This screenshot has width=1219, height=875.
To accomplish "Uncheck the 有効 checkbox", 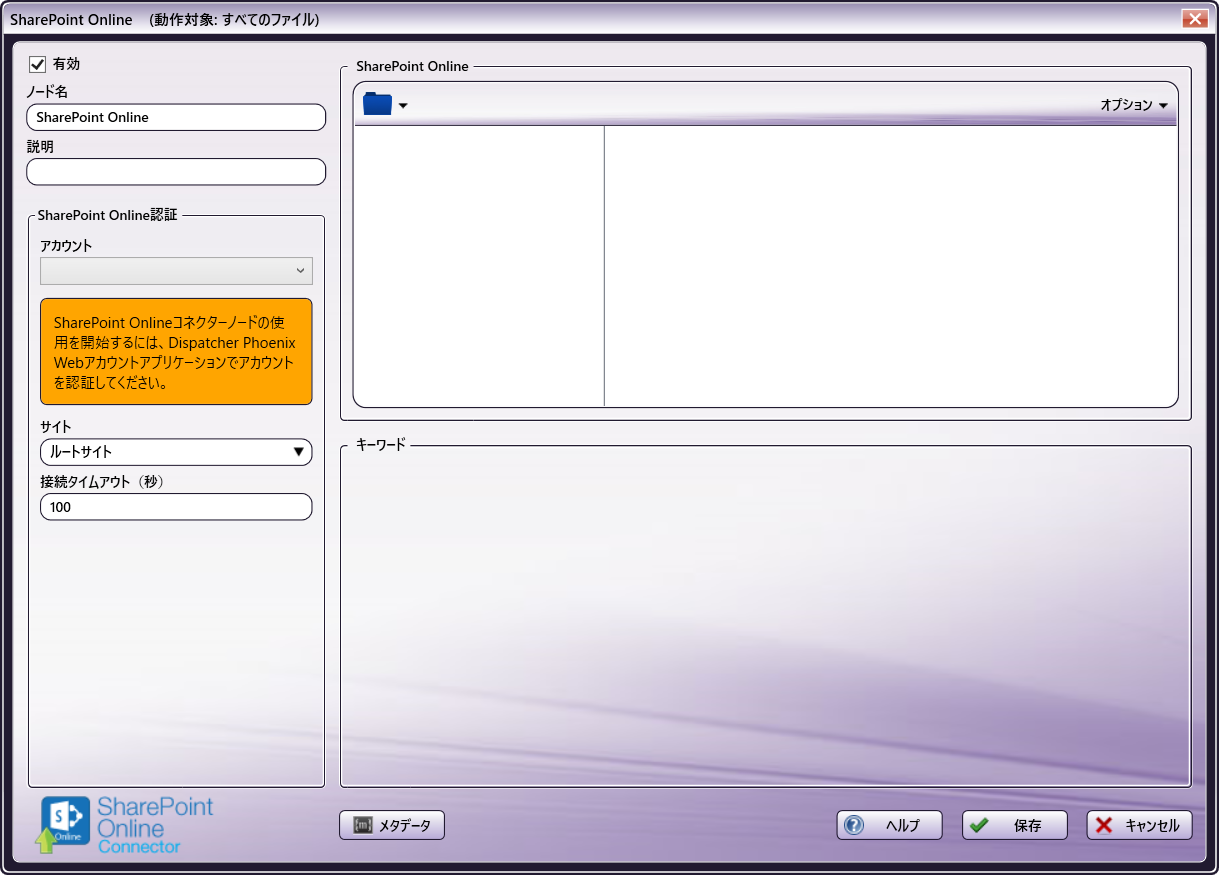I will point(38,64).
